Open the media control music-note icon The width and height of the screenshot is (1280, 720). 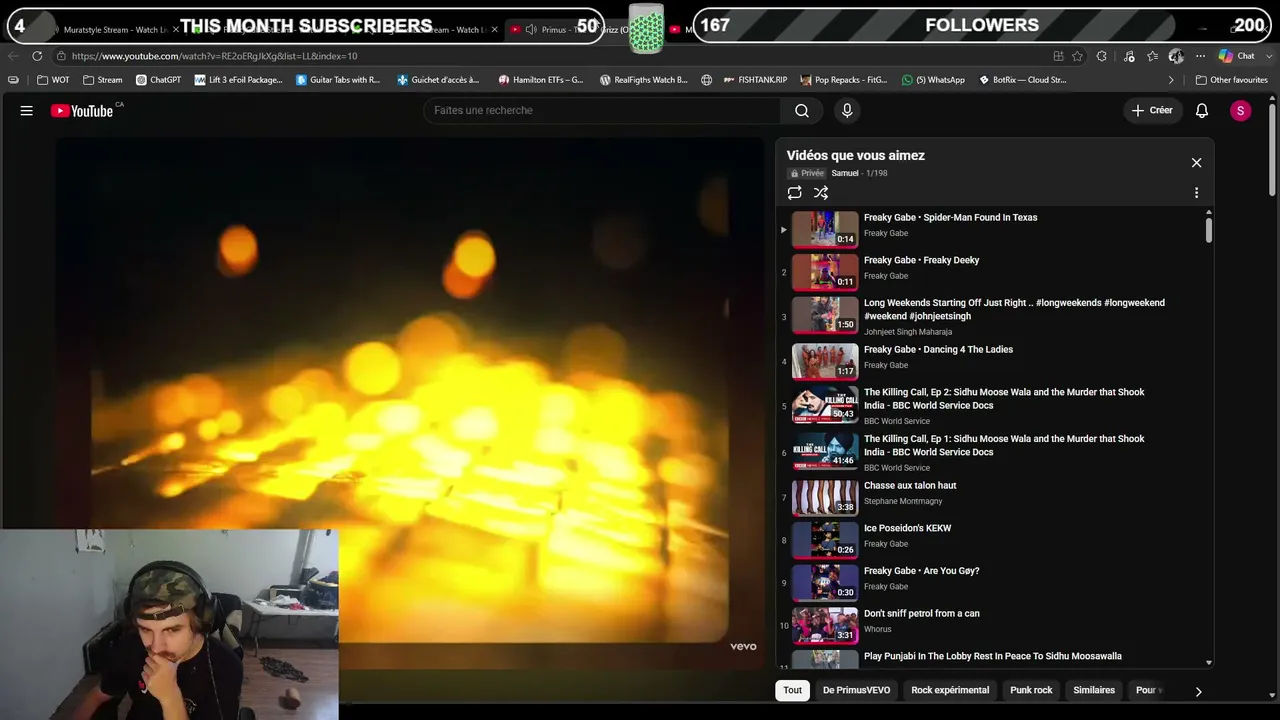click(1129, 56)
